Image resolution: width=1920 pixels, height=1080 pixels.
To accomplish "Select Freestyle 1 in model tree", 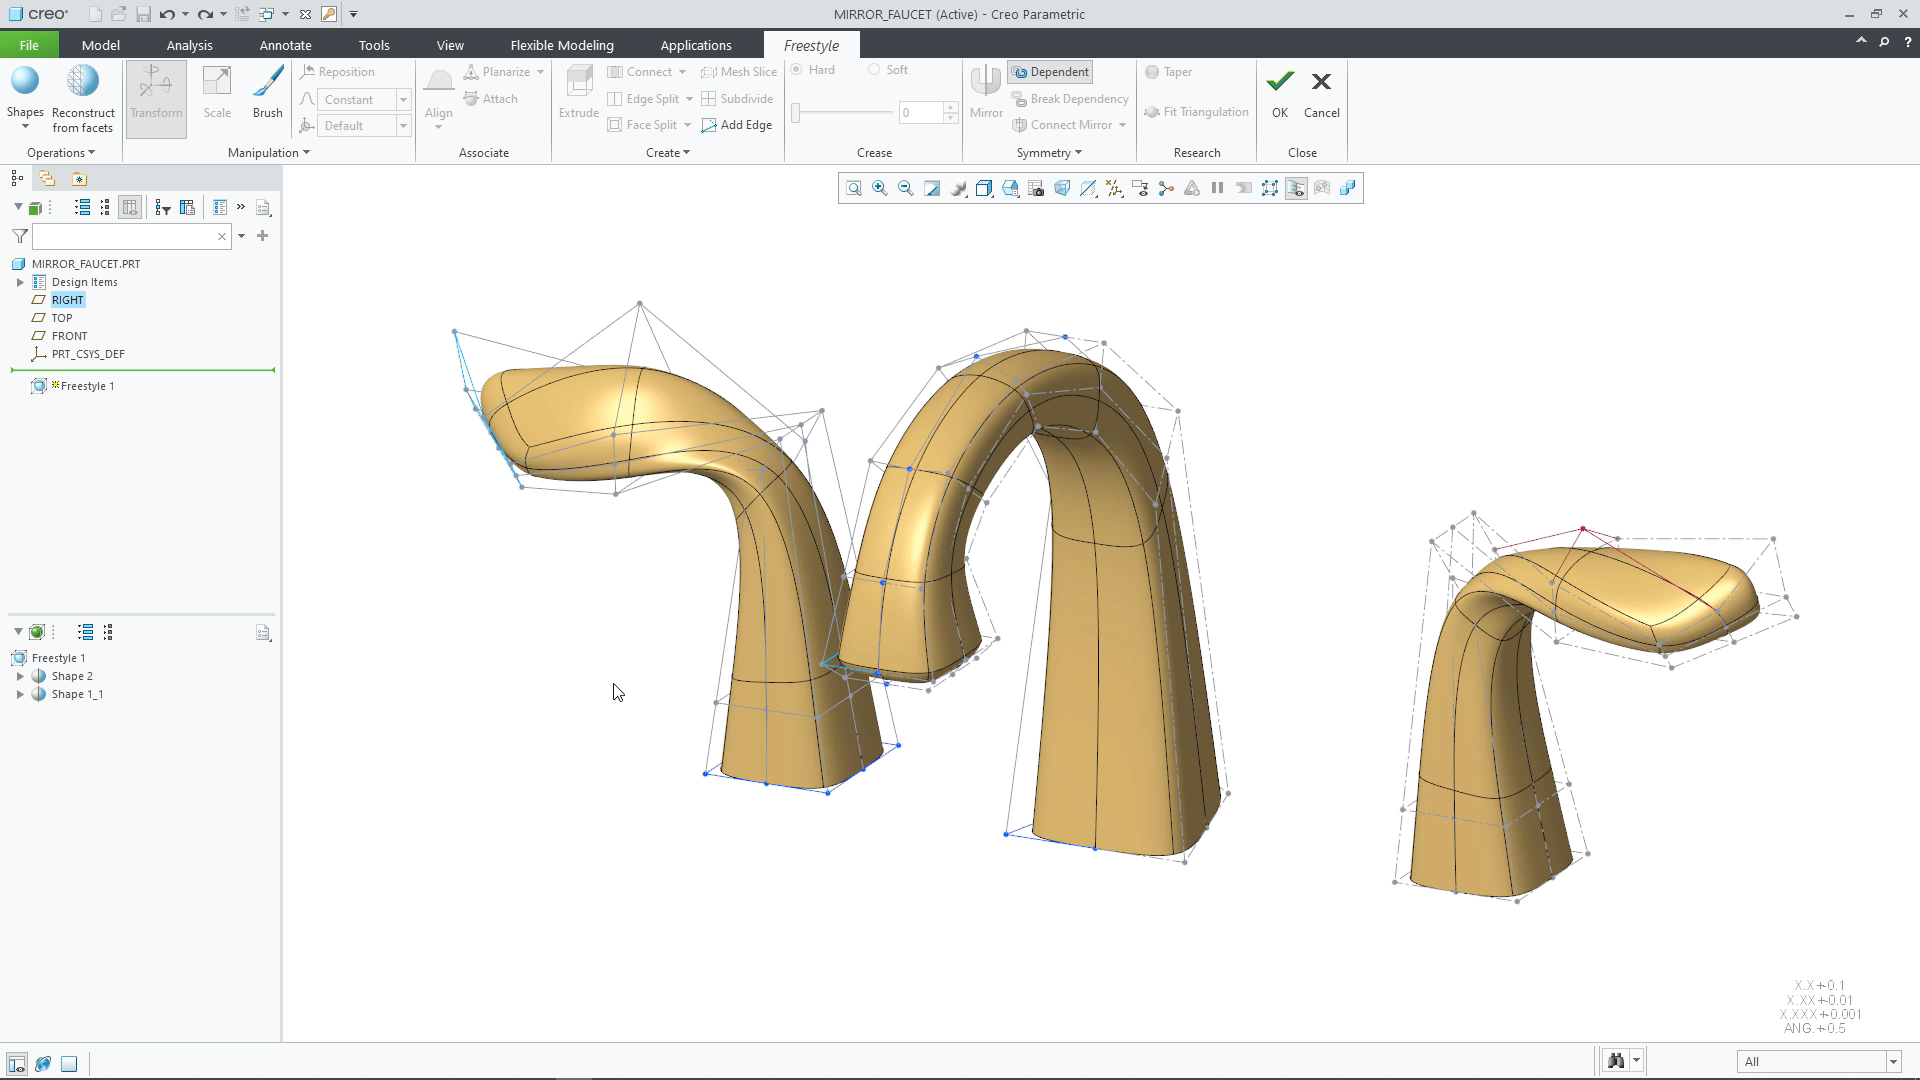I will 87,386.
